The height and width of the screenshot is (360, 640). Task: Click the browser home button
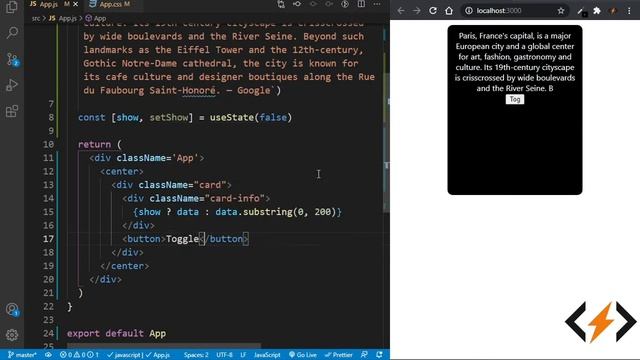coord(449,11)
